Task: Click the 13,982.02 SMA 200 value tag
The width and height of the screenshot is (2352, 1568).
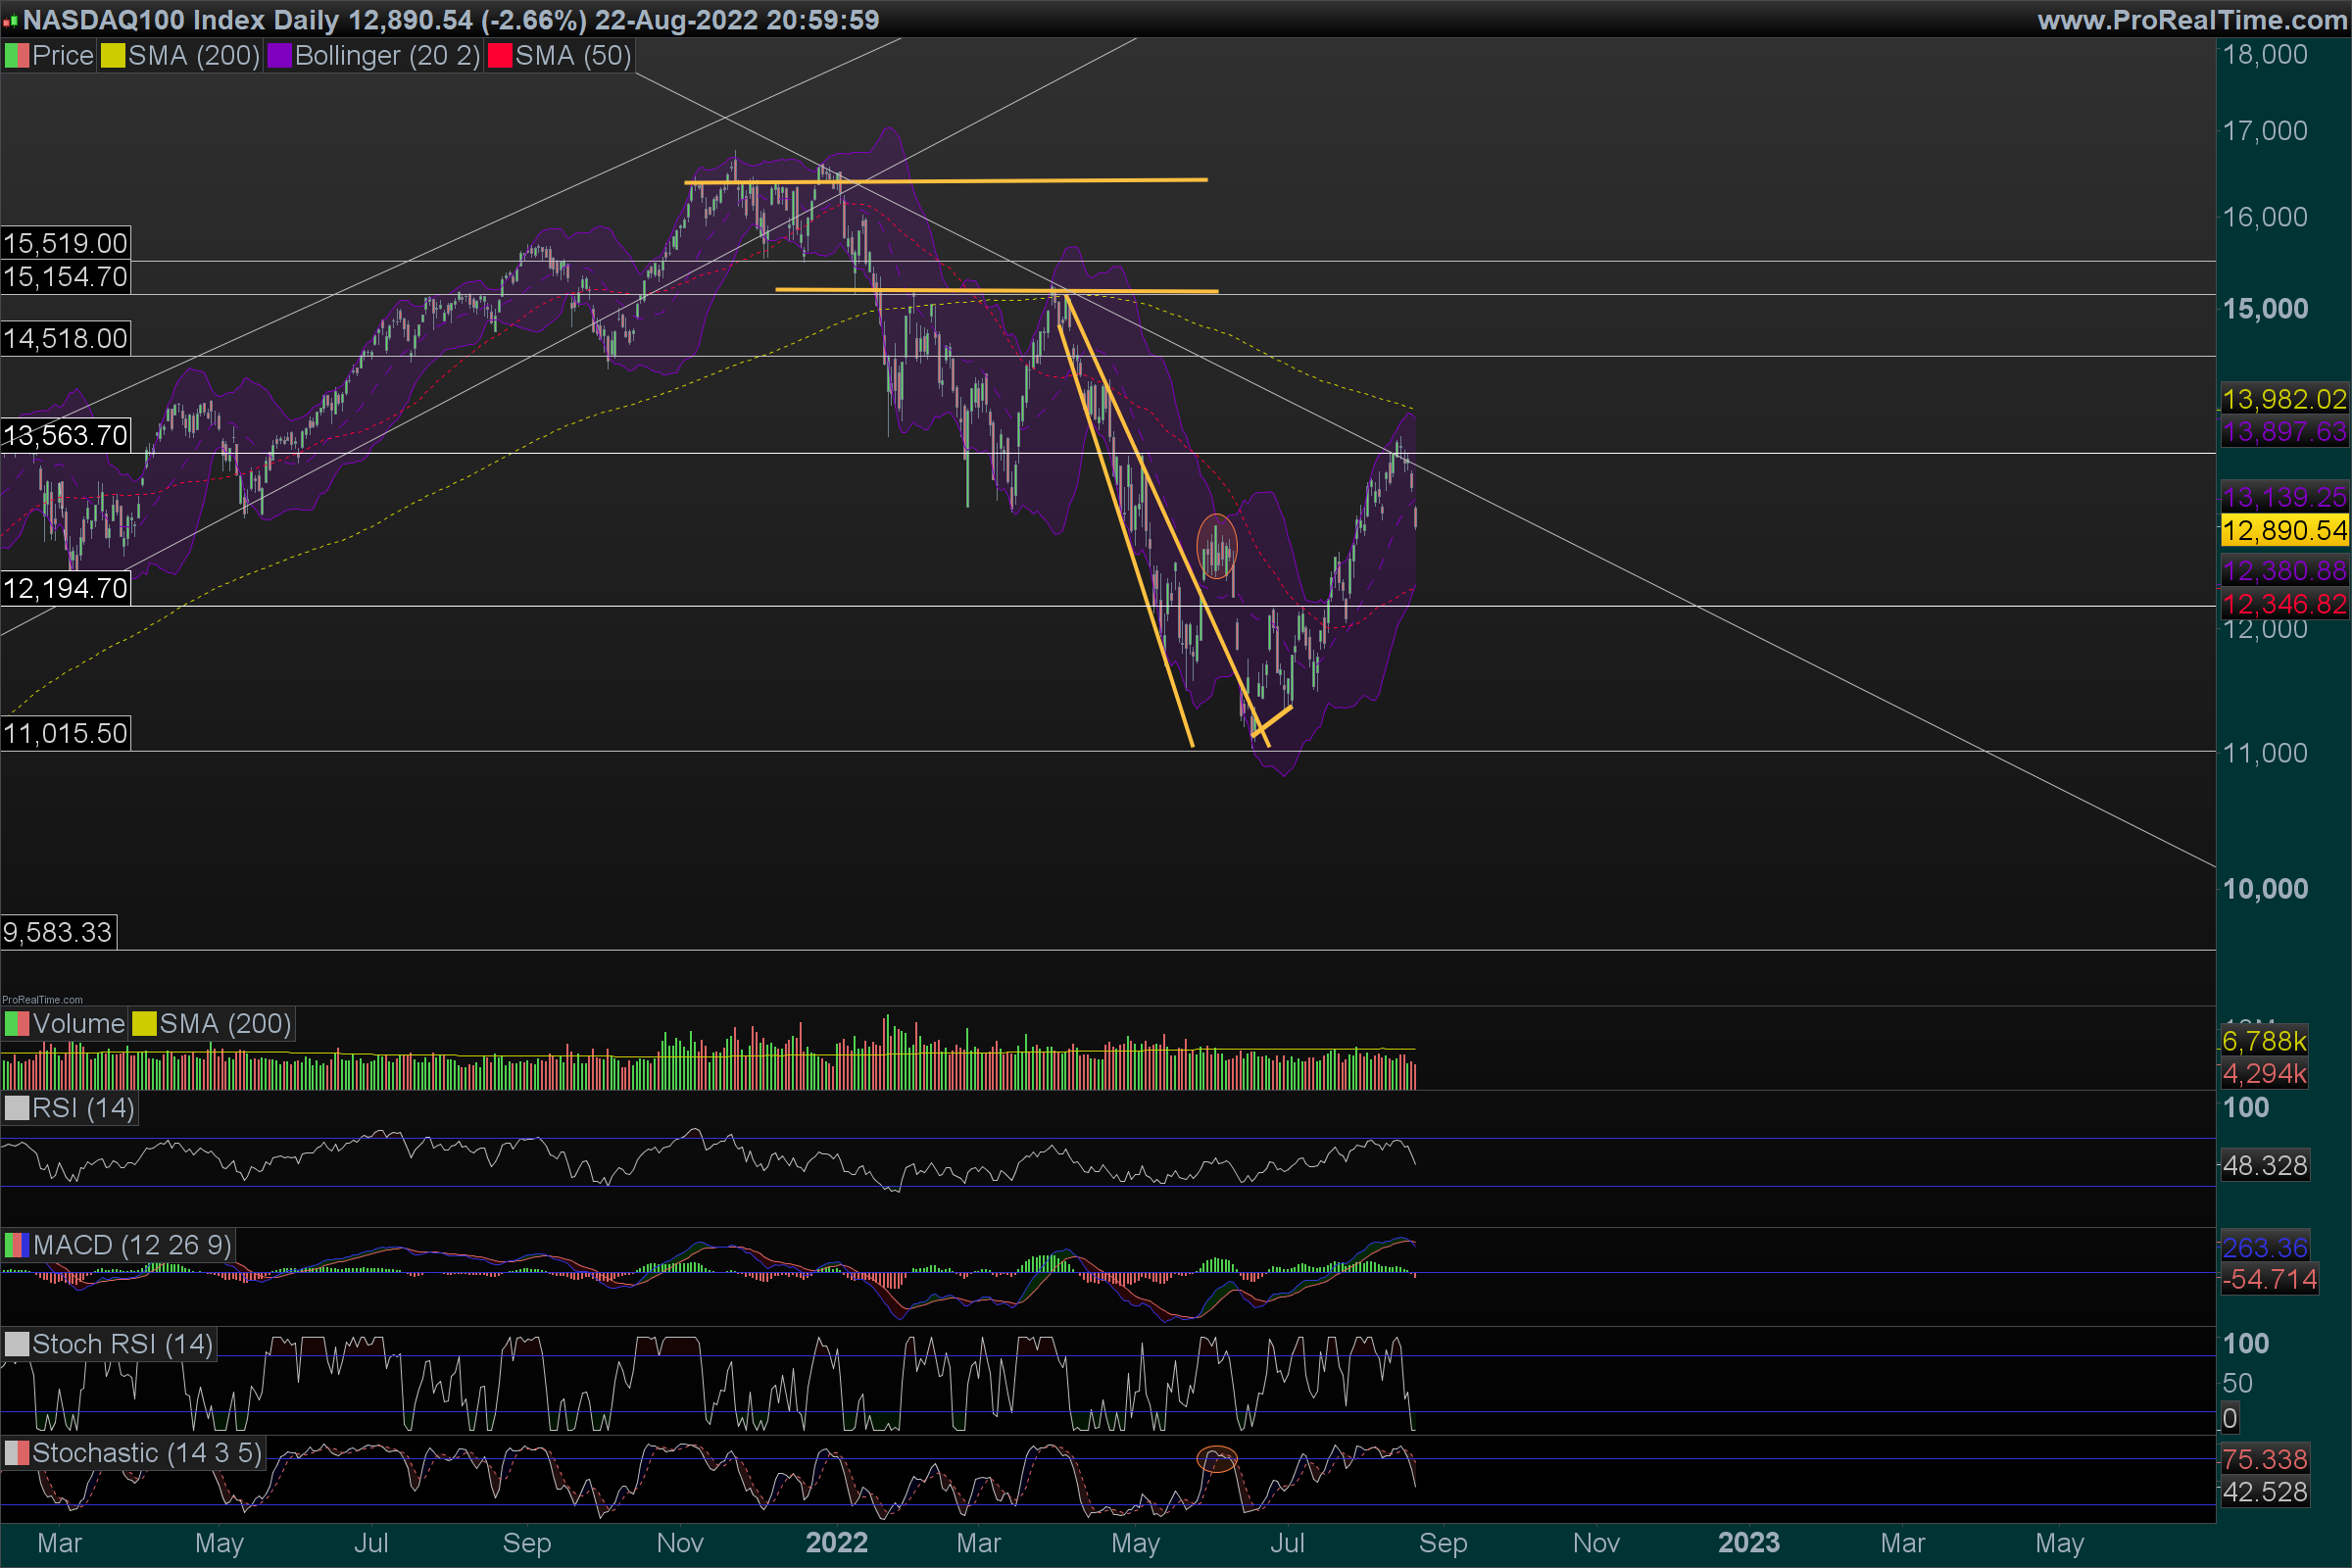Action: pos(2283,399)
